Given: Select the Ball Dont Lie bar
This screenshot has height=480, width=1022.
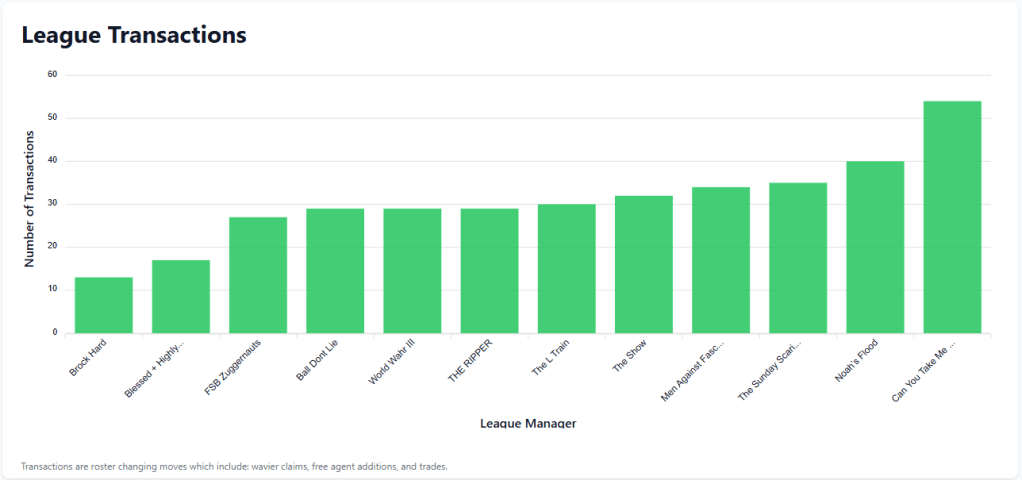Looking at the screenshot, I should pos(335,271).
